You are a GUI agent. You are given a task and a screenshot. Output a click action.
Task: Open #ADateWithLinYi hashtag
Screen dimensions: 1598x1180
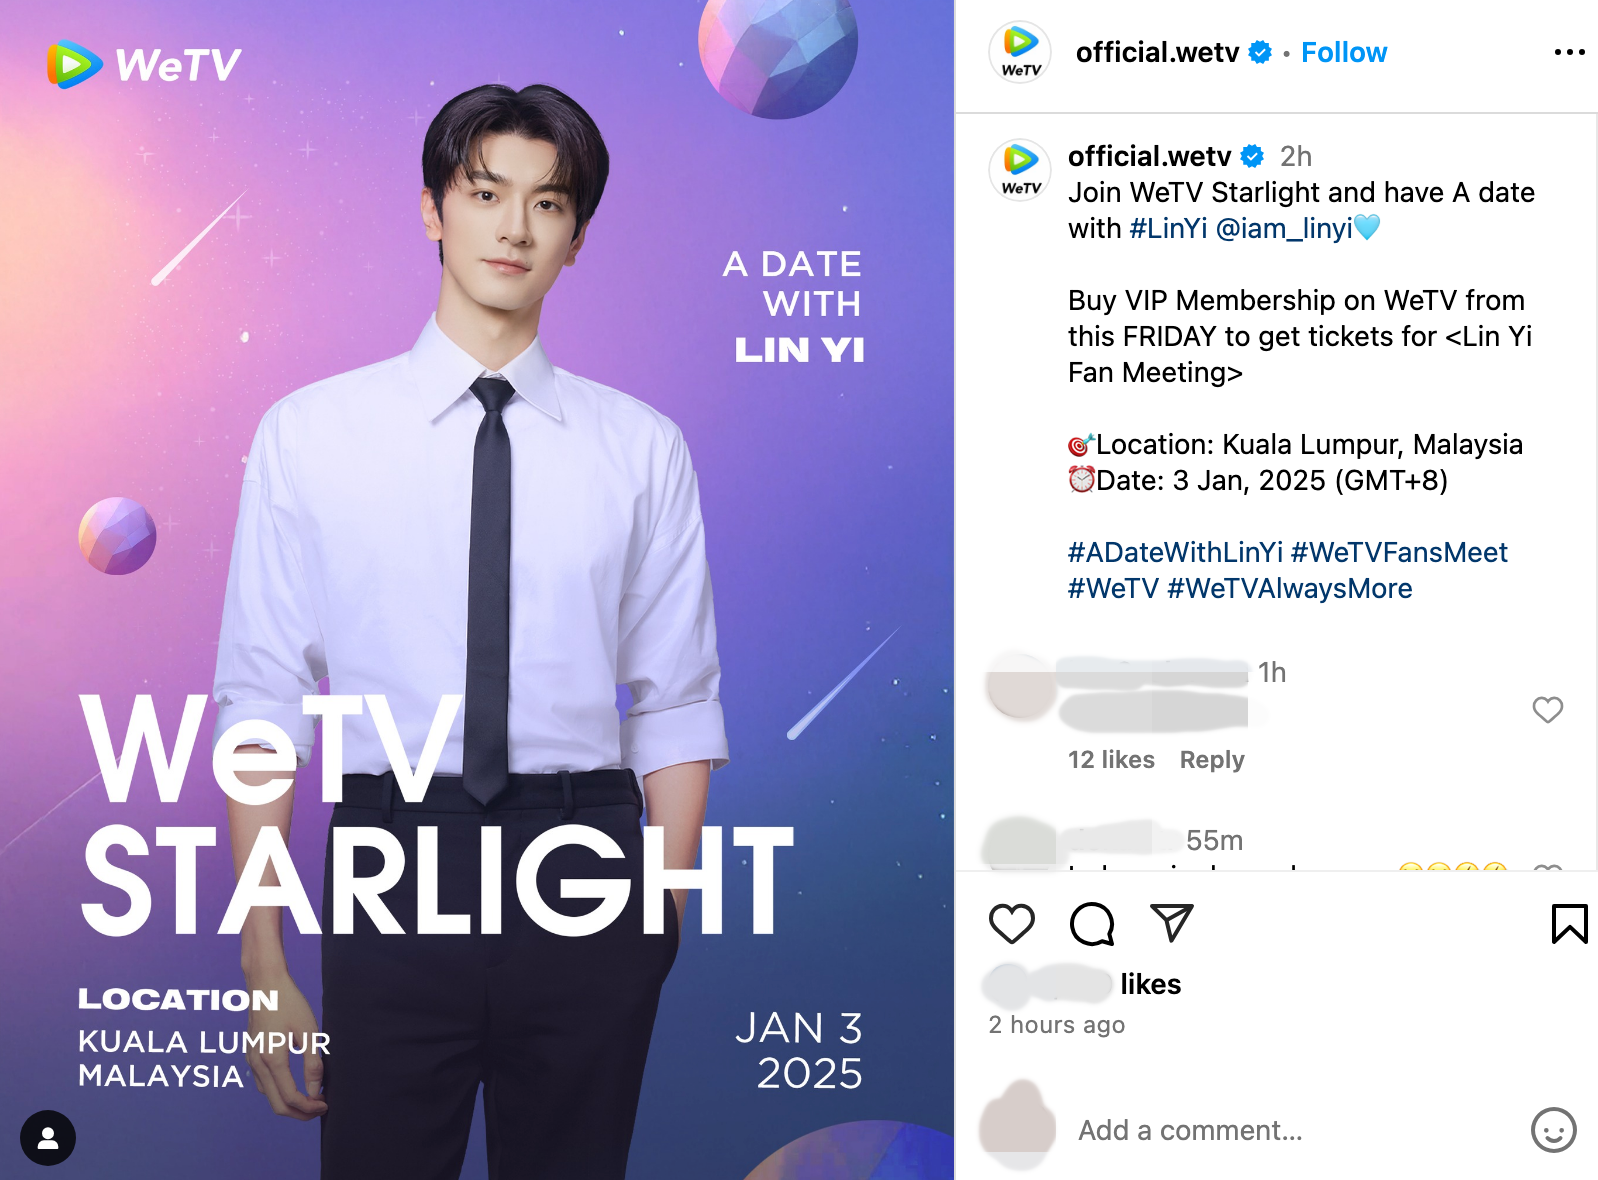click(1175, 553)
